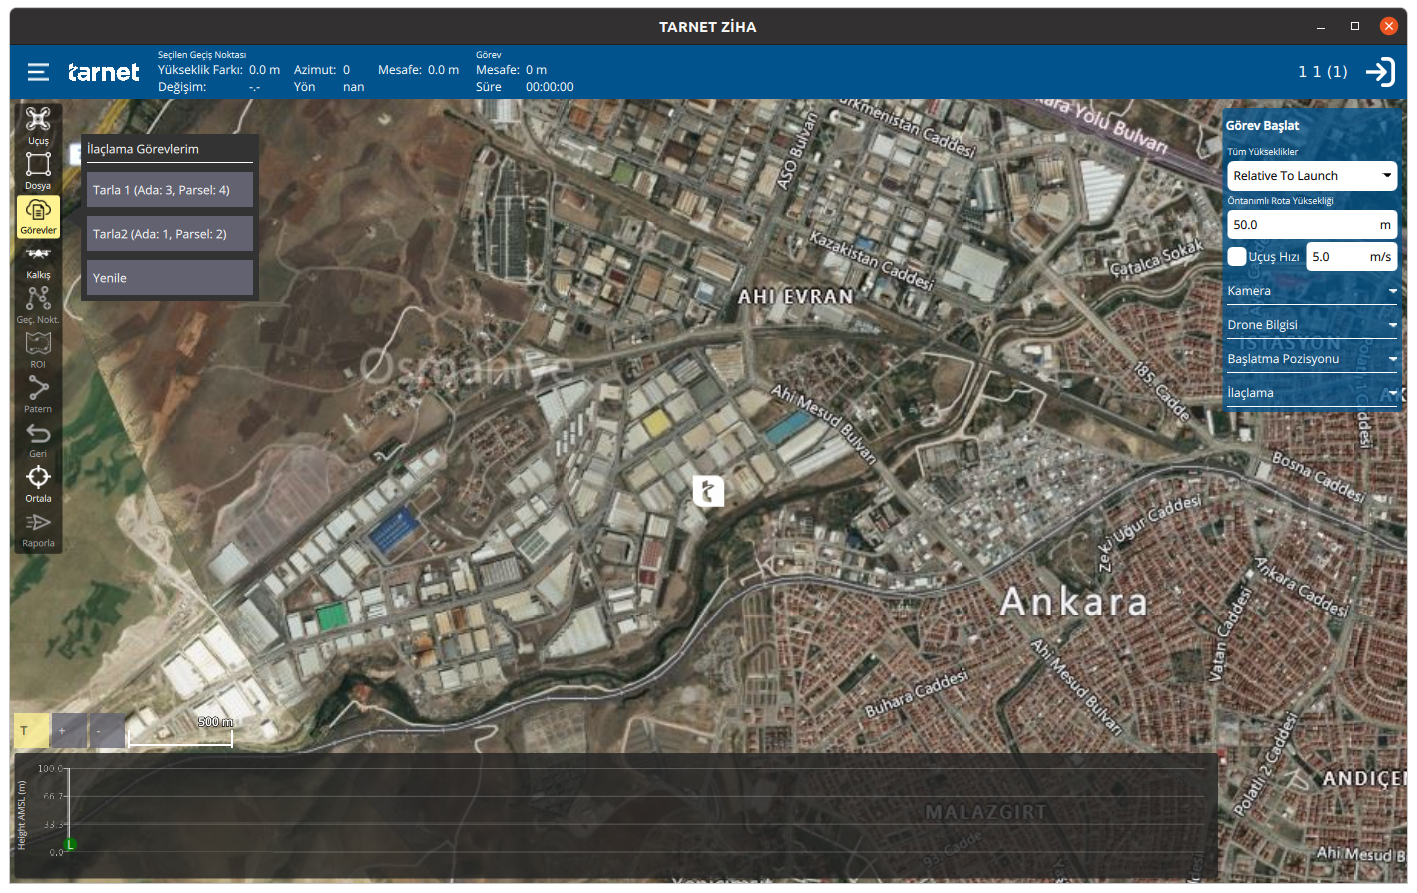Click the Raporla report icon

38,529
